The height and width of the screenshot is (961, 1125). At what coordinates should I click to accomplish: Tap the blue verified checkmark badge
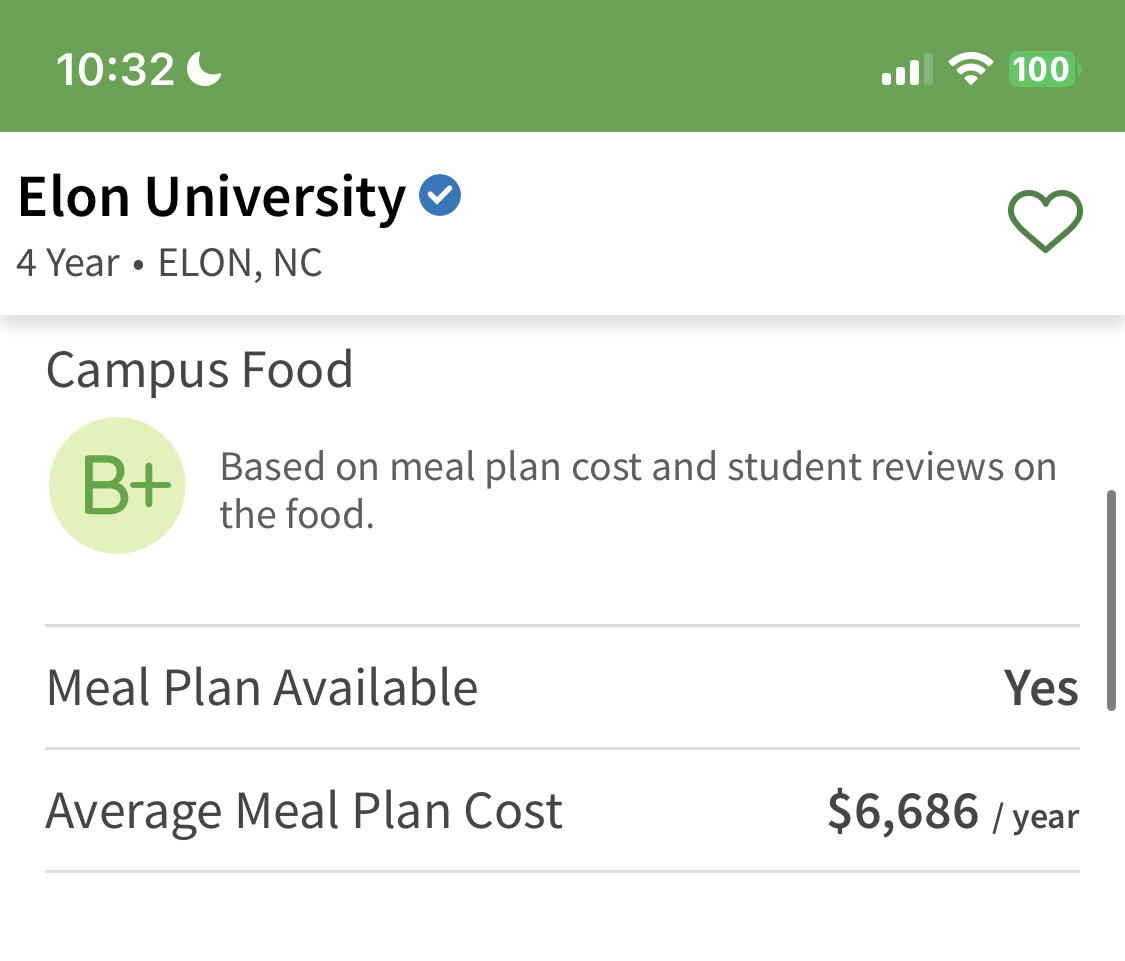click(440, 195)
